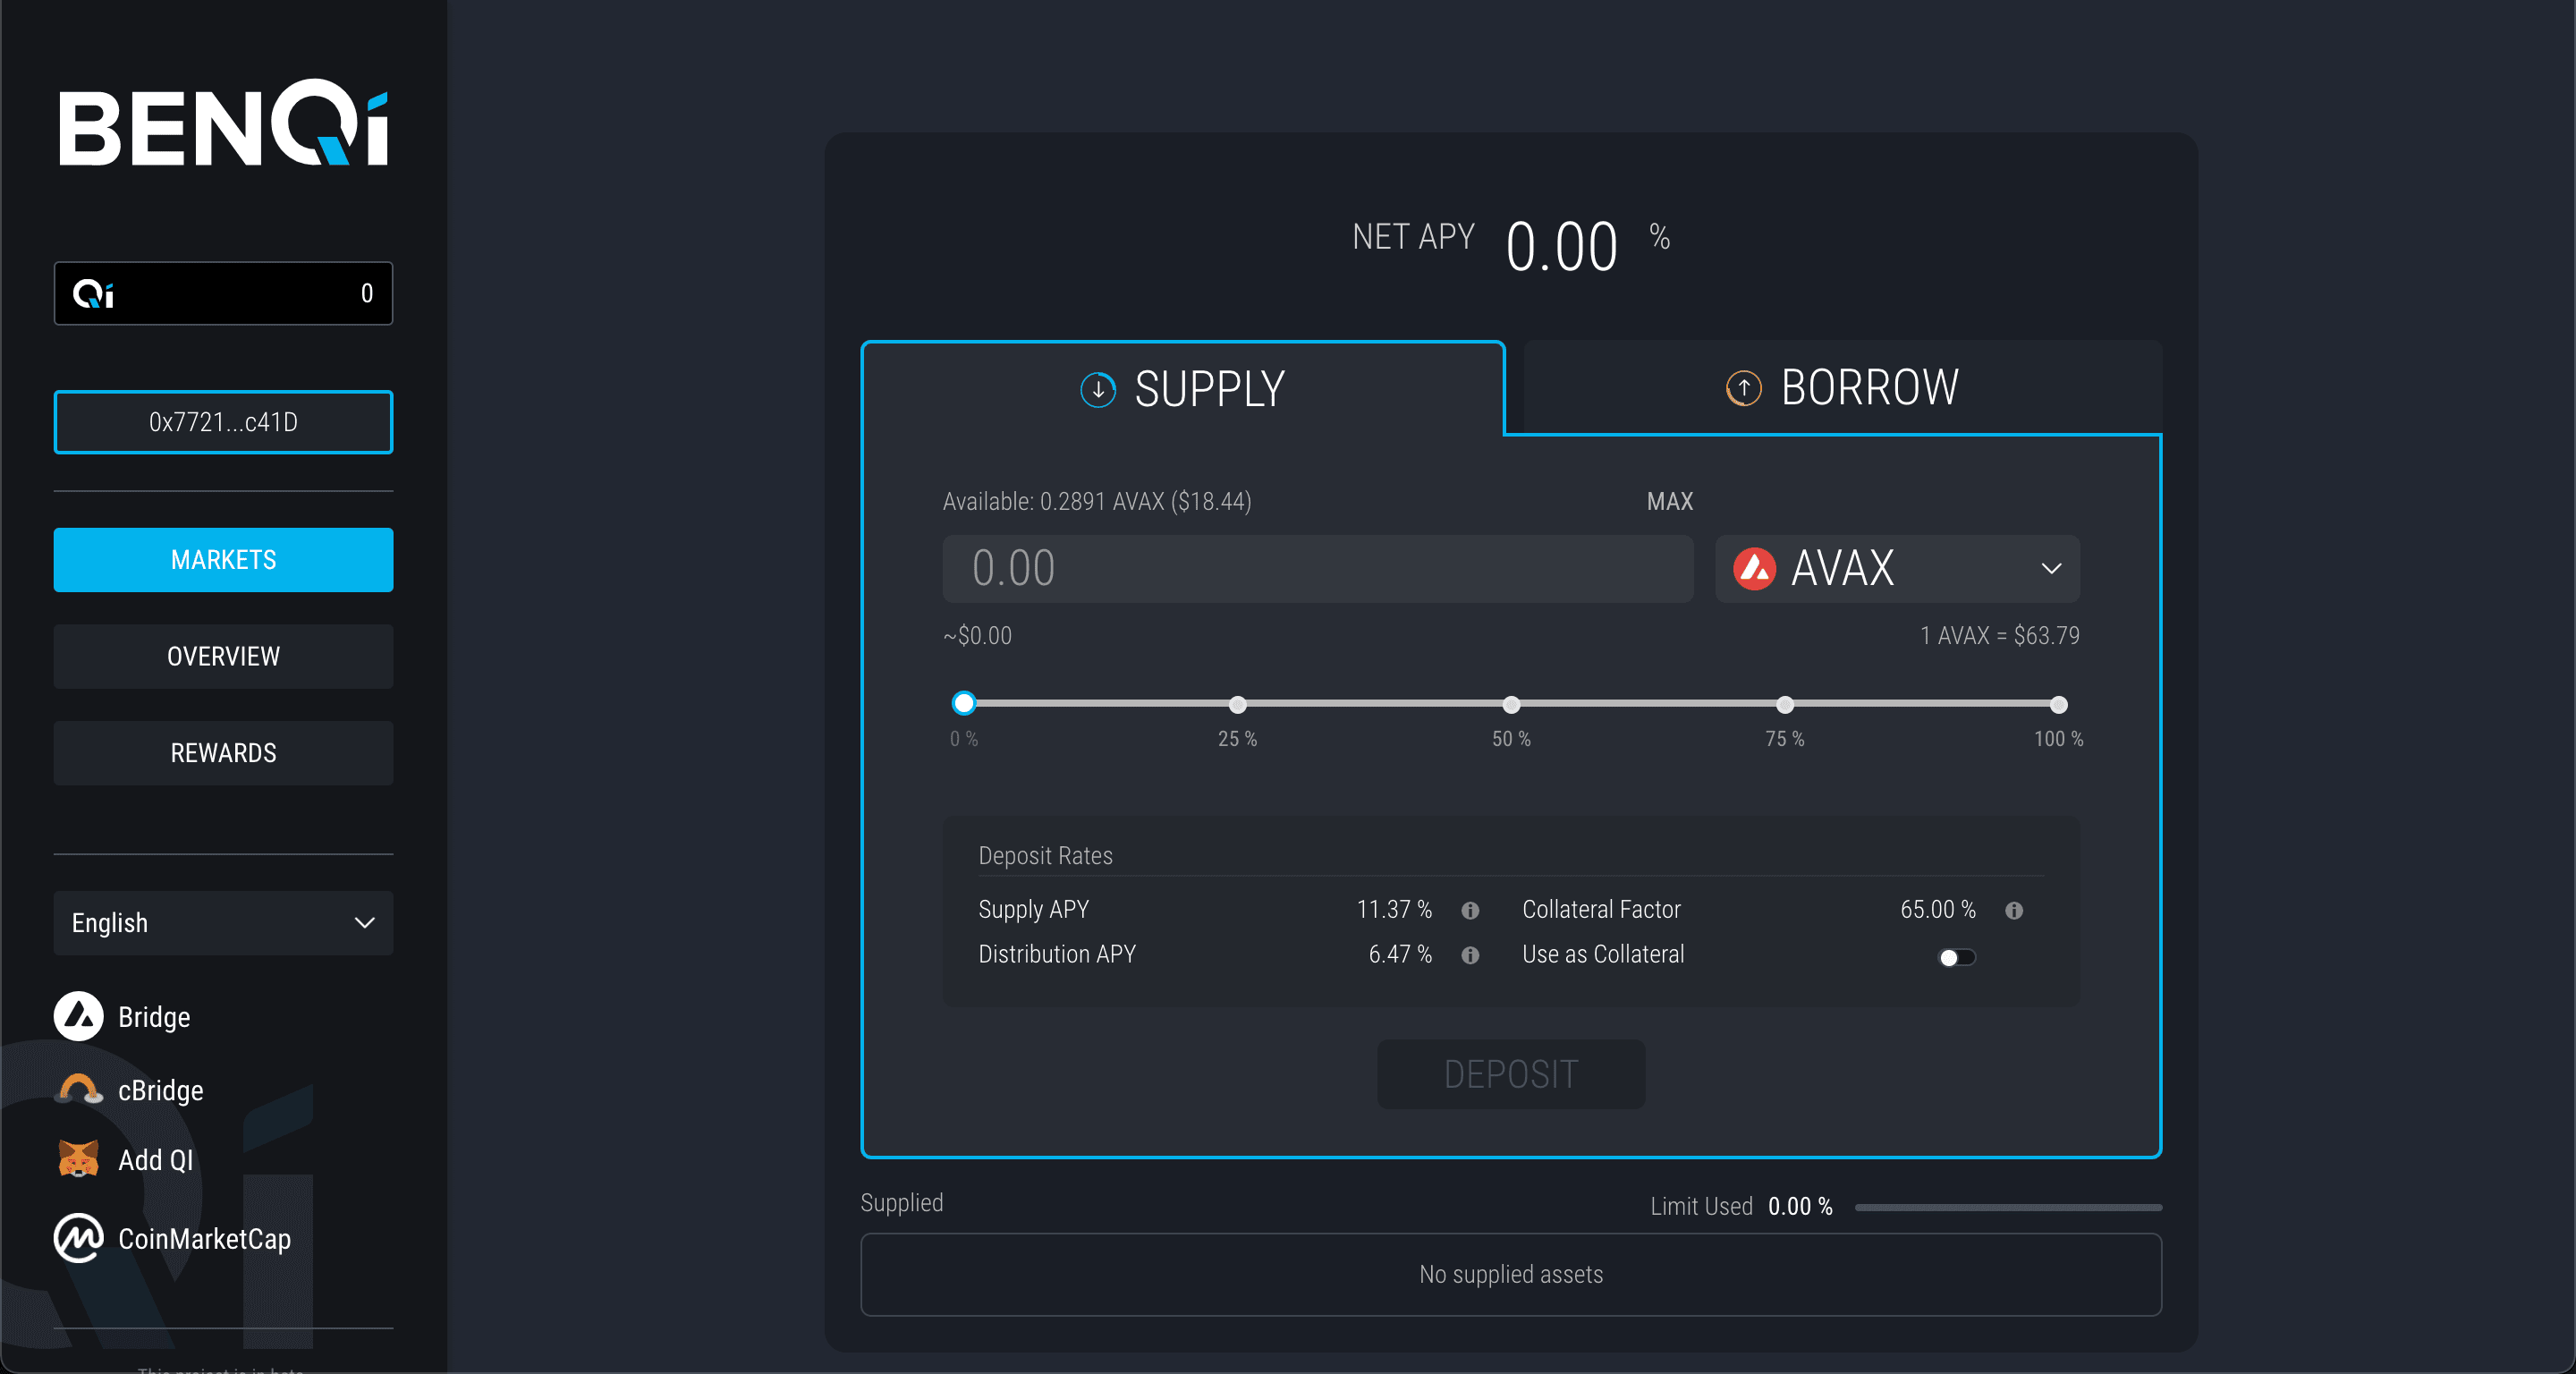Image resolution: width=2576 pixels, height=1374 pixels.
Task: Click the MetaMask fox icon
Action: tap(78, 1159)
